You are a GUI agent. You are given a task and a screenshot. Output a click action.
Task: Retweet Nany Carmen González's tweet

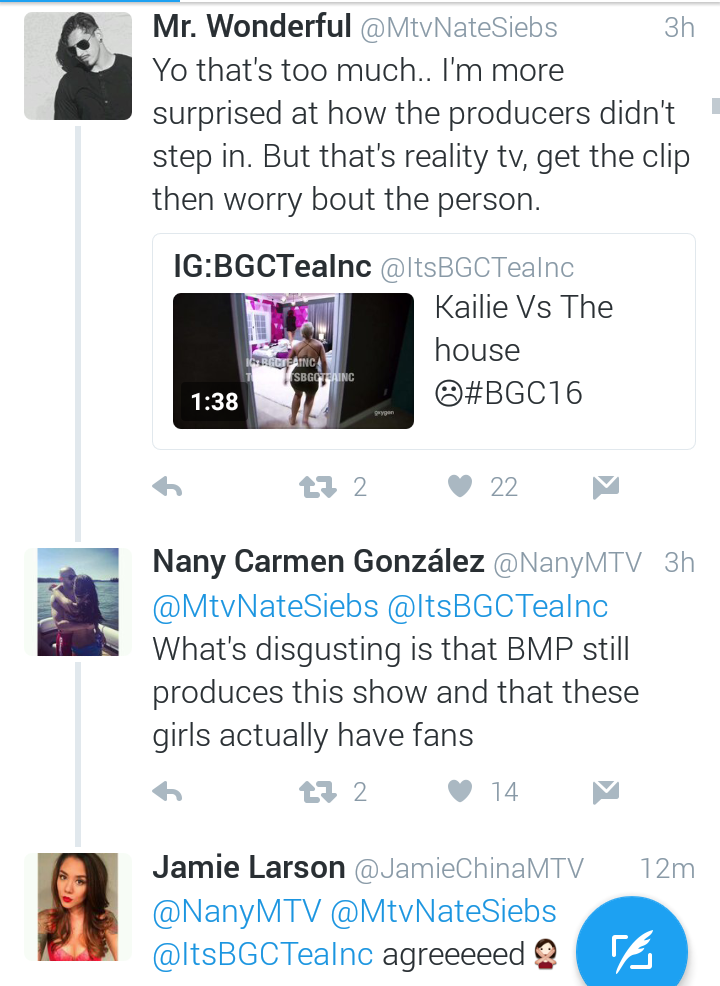point(318,792)
